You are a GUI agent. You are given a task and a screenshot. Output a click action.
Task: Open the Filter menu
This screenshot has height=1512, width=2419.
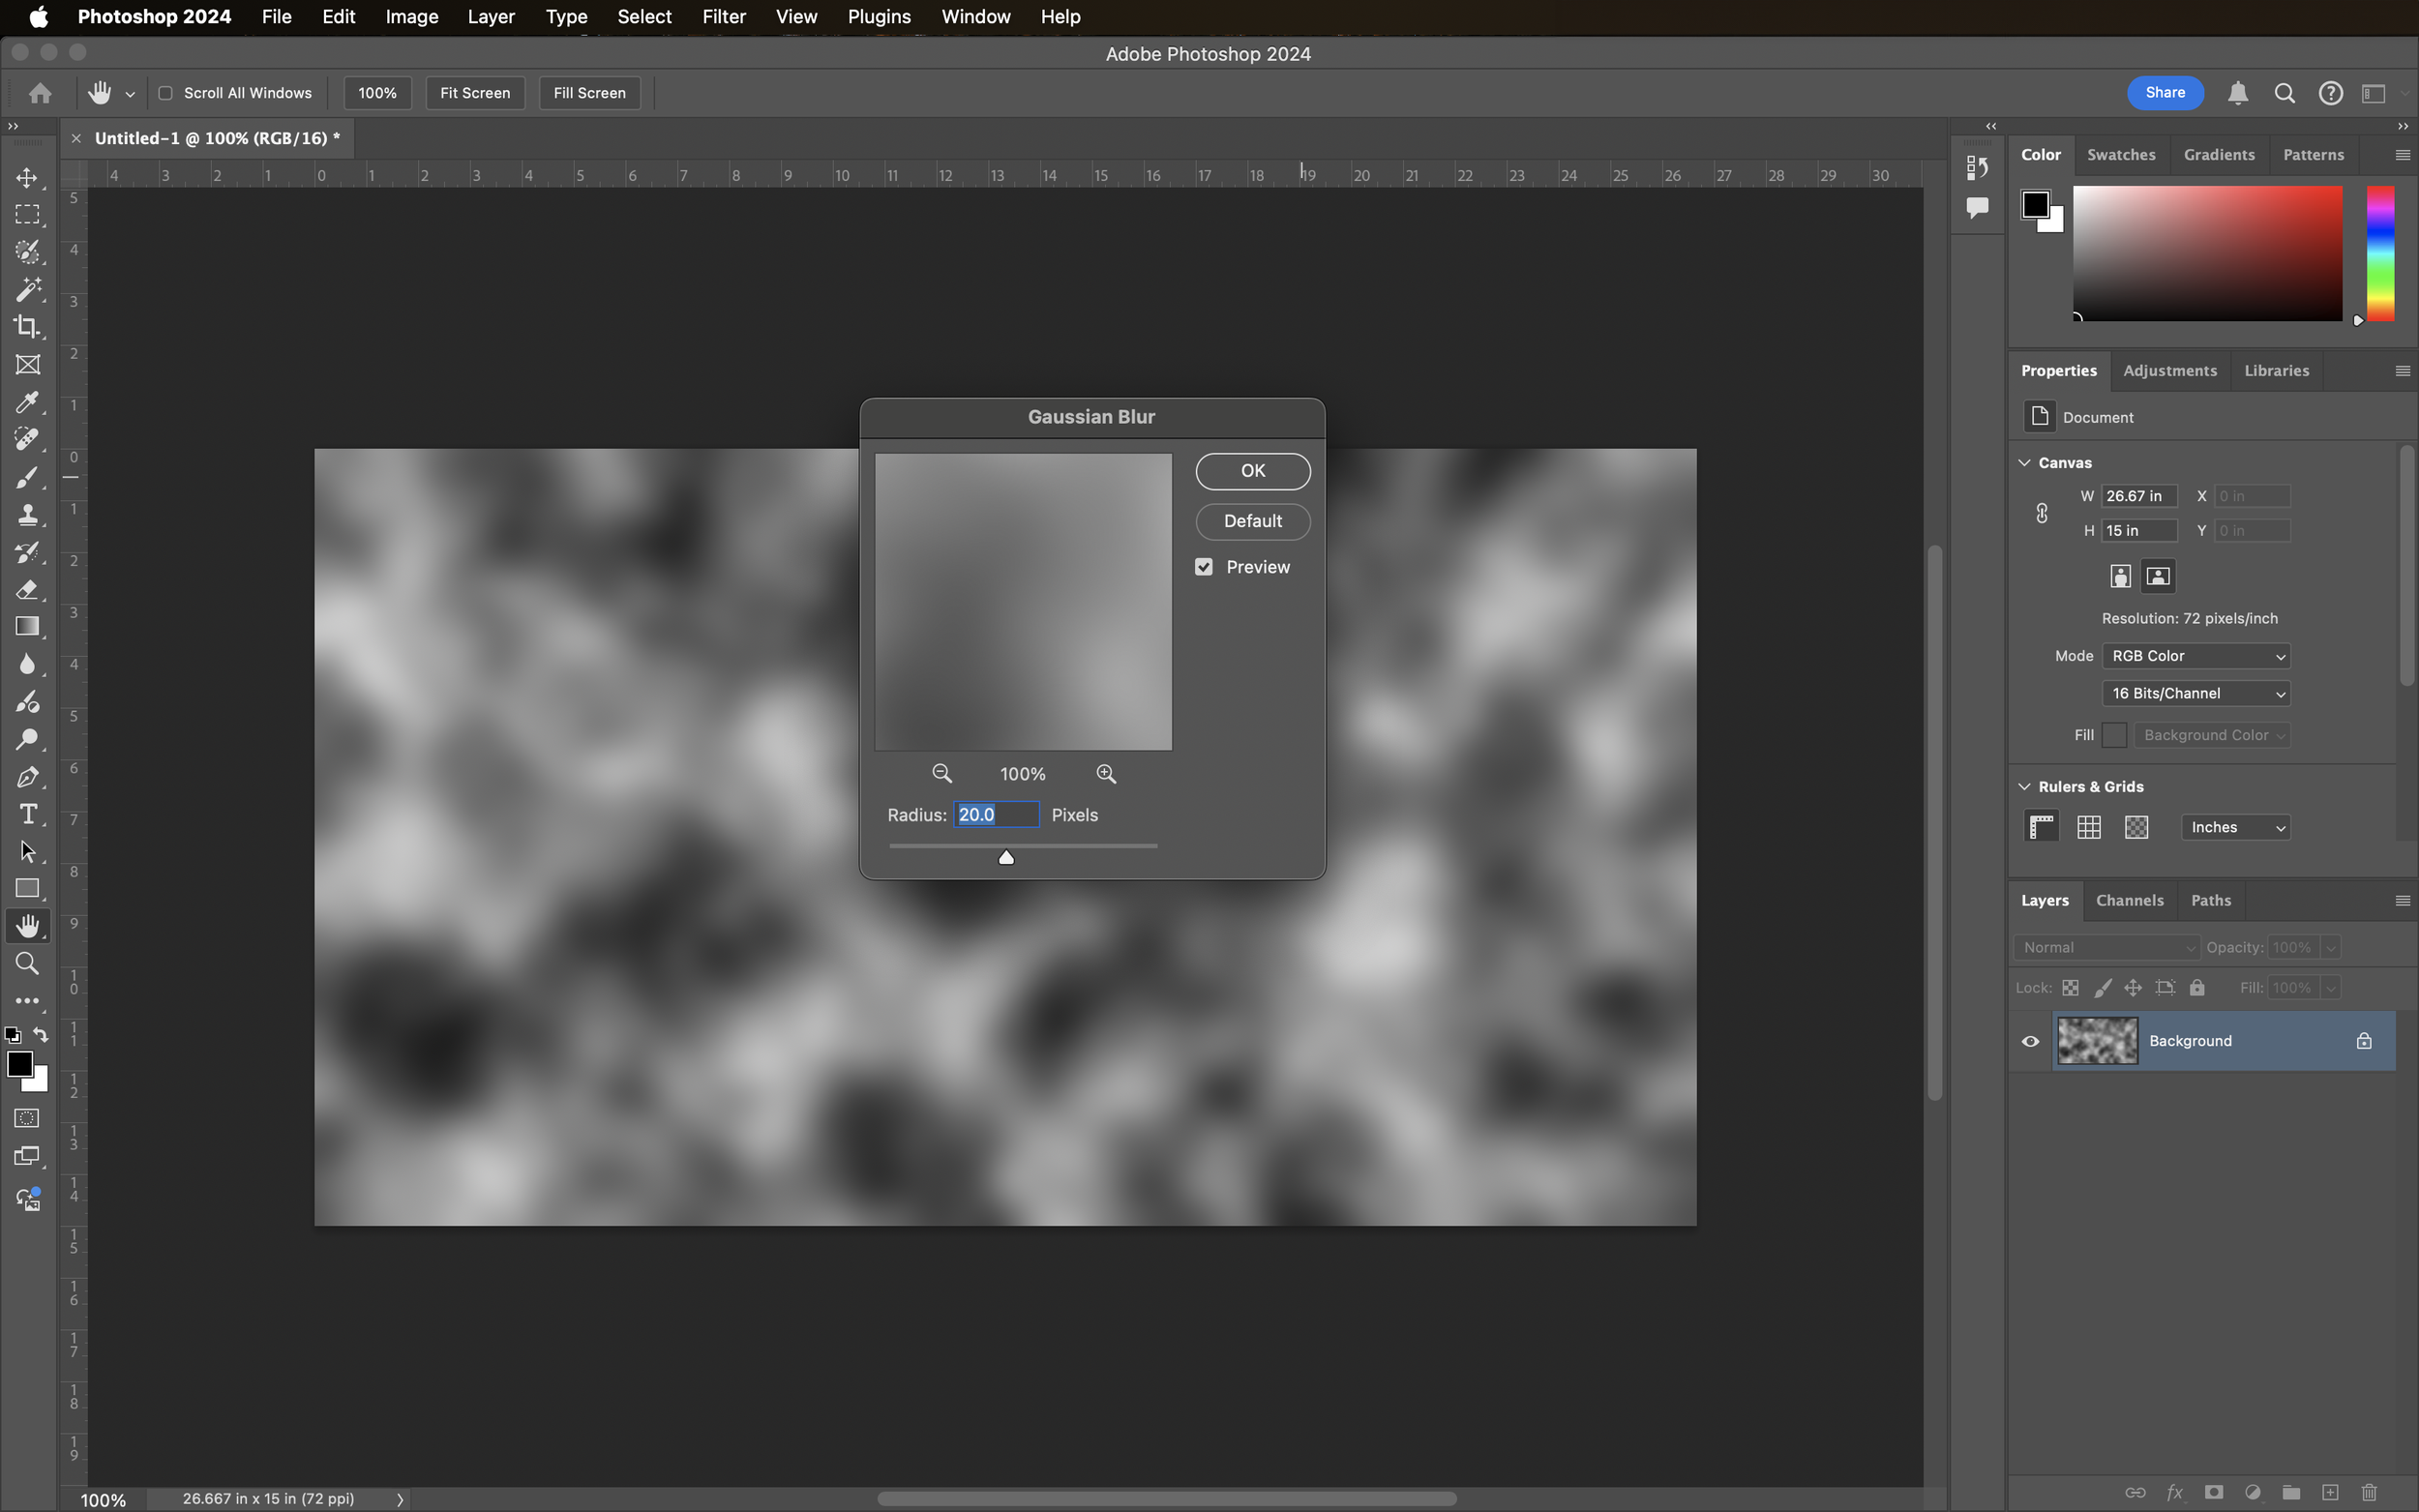pyautogui.click(x=723, y=17)
